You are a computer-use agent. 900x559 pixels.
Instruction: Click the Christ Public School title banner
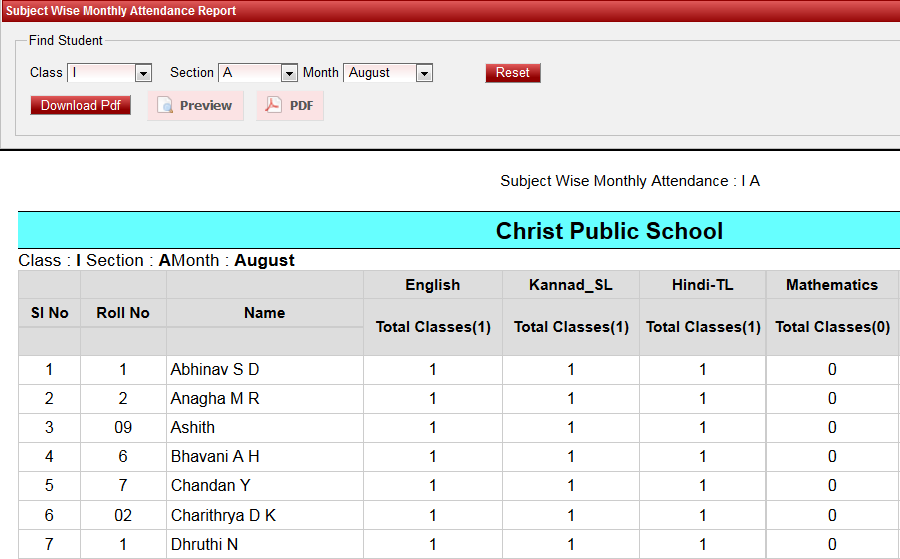(x=608, y=231)
